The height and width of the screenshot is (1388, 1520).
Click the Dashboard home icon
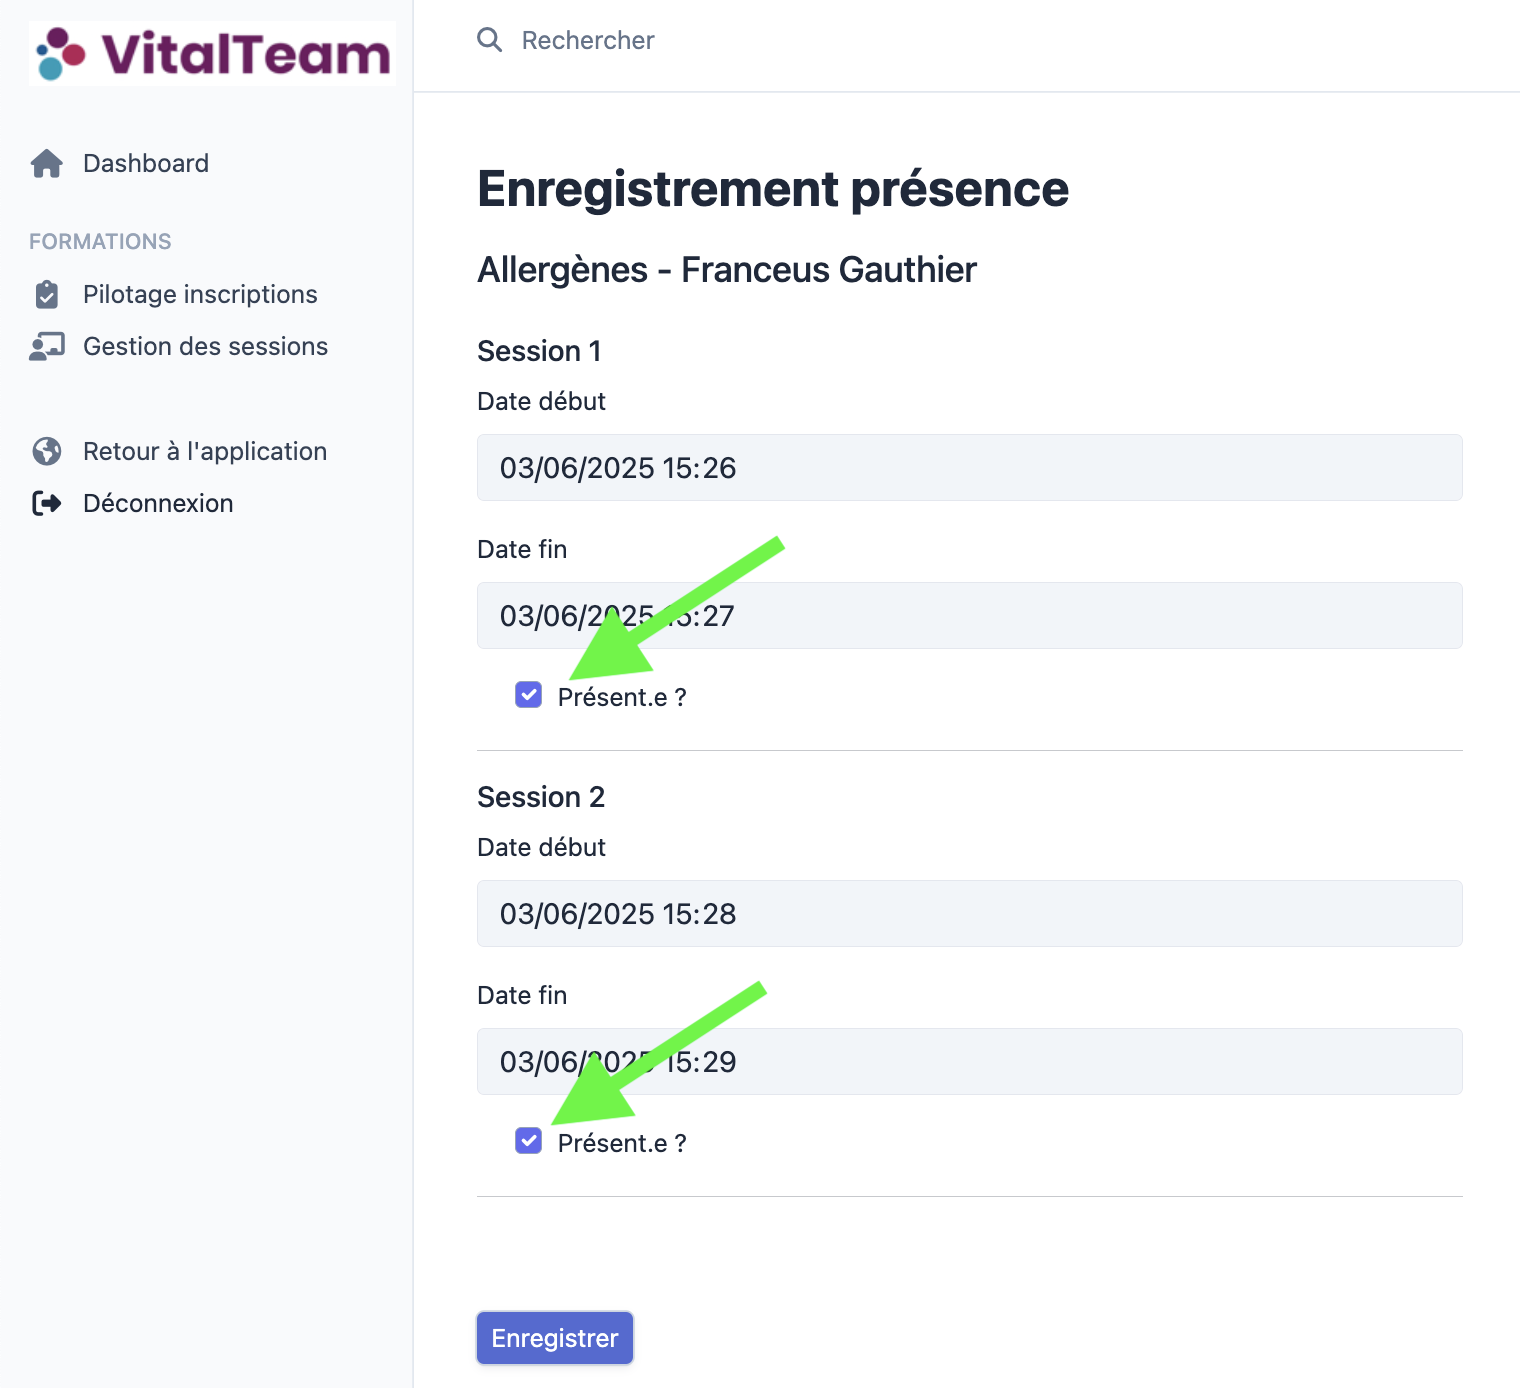click(x=47, y=164)
